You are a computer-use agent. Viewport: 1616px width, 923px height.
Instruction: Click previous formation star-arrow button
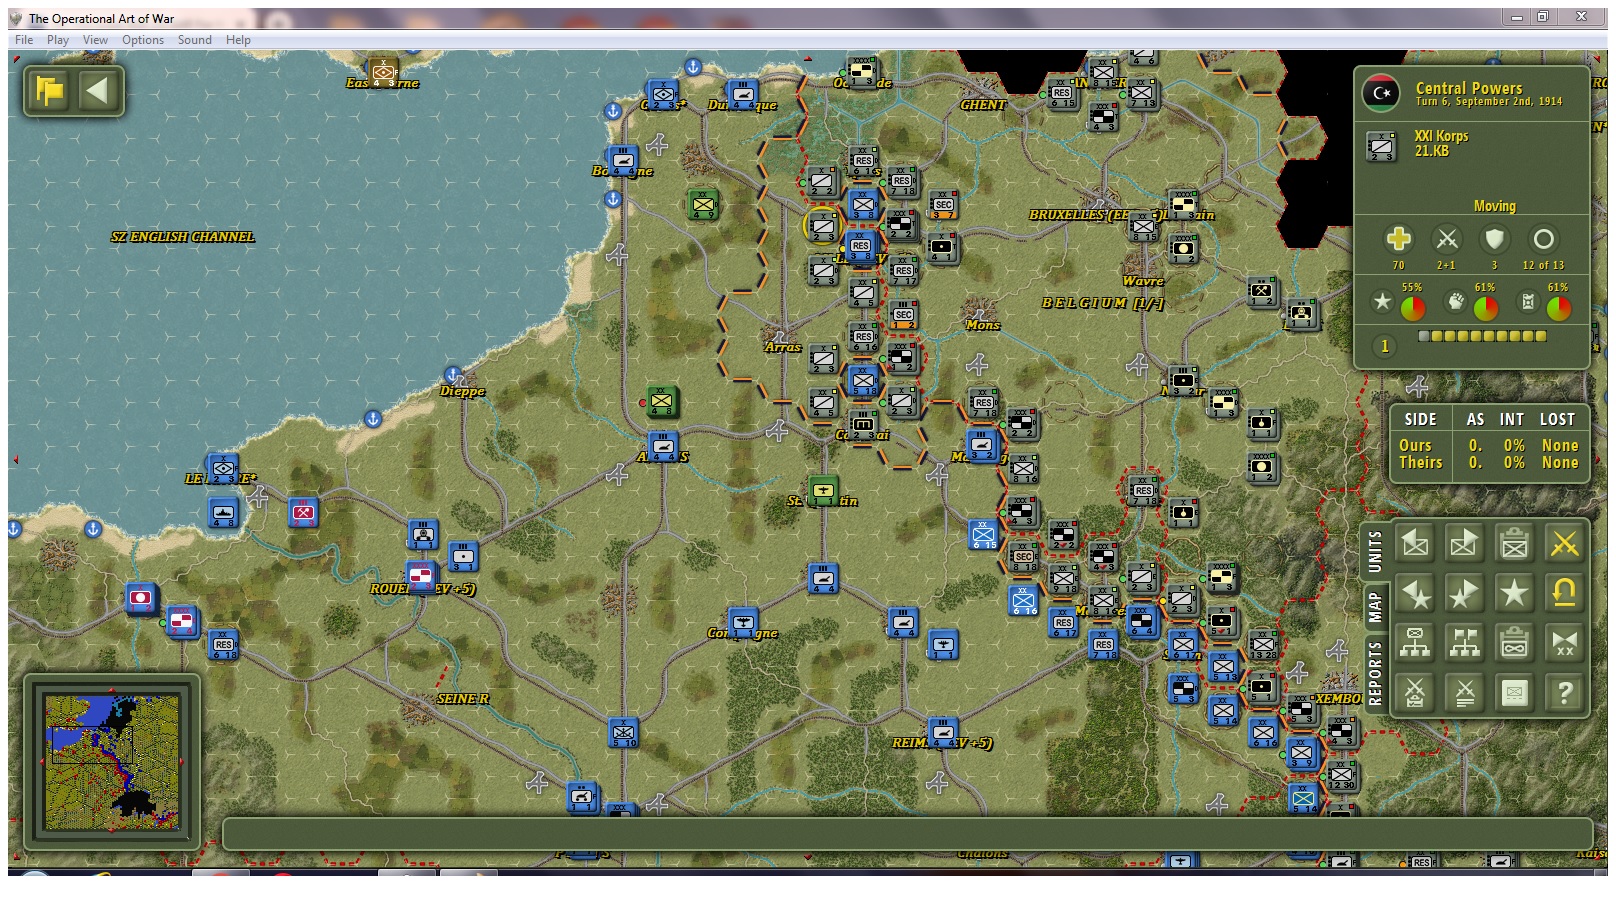click(x=1415, y=593)
